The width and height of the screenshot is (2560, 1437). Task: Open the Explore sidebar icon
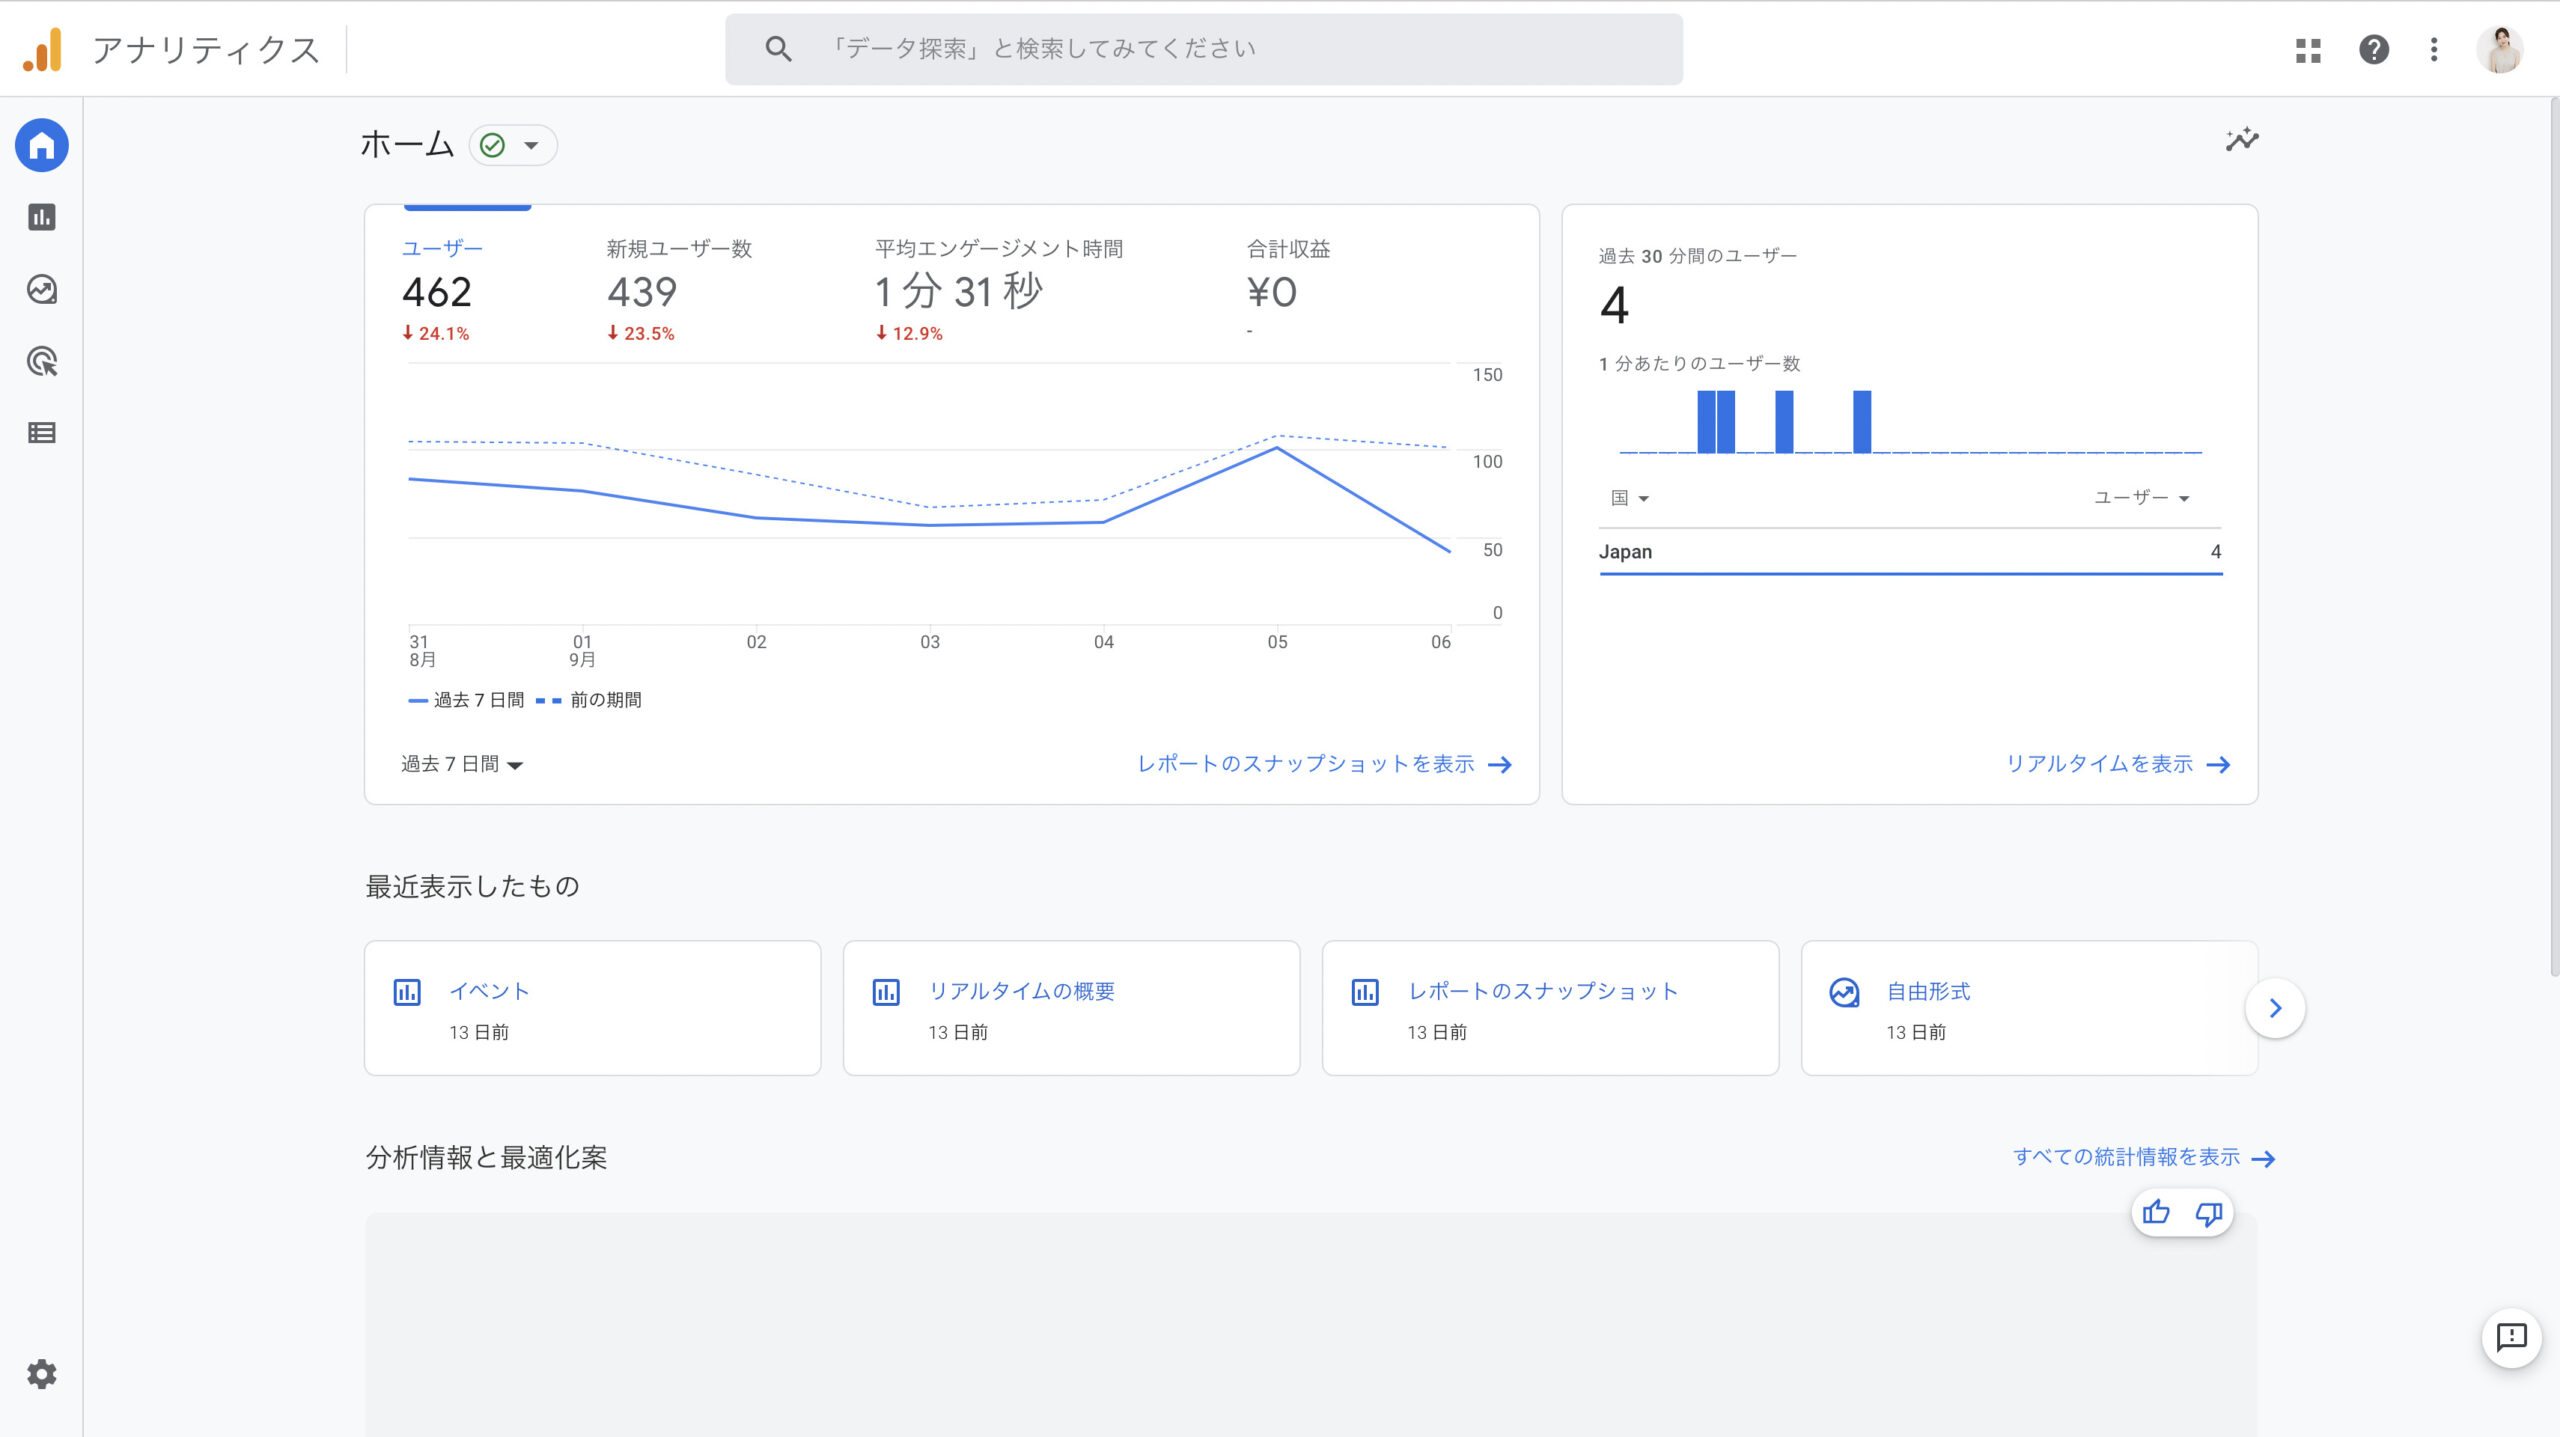[x=42, y=289]
